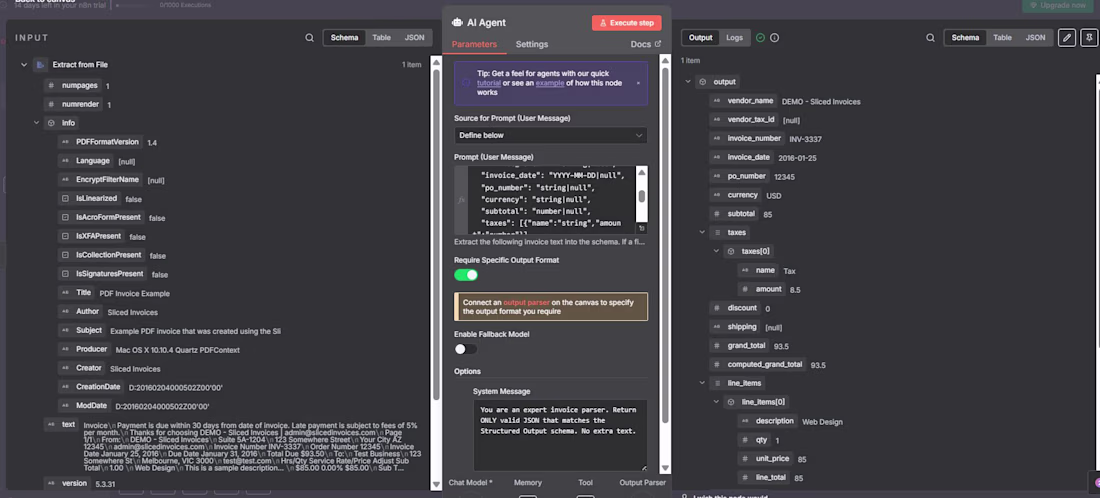Screen dimensions: 1100x498
Task: Click the hash icon beside numpages
Action: point(51,86)
